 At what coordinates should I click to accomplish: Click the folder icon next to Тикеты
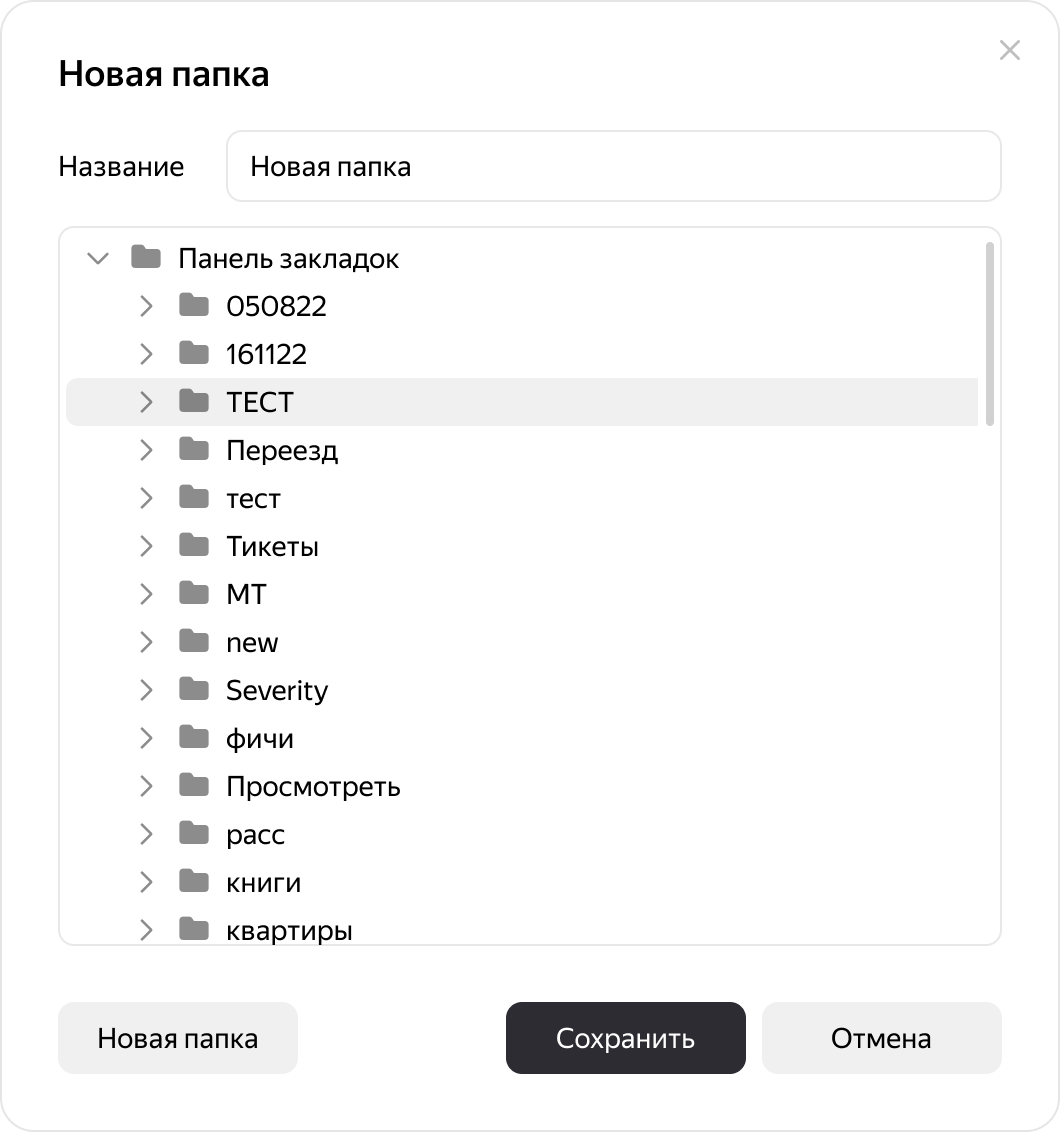click(x=194, y=546)
